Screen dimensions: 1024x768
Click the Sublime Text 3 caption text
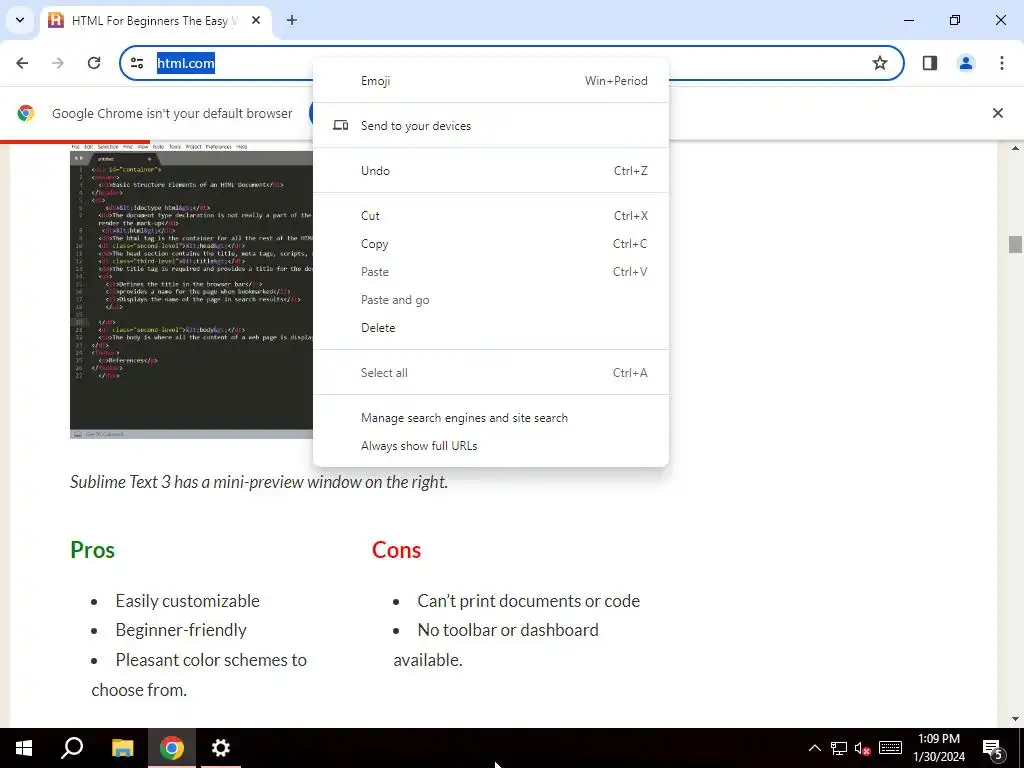tap(259, 482)
